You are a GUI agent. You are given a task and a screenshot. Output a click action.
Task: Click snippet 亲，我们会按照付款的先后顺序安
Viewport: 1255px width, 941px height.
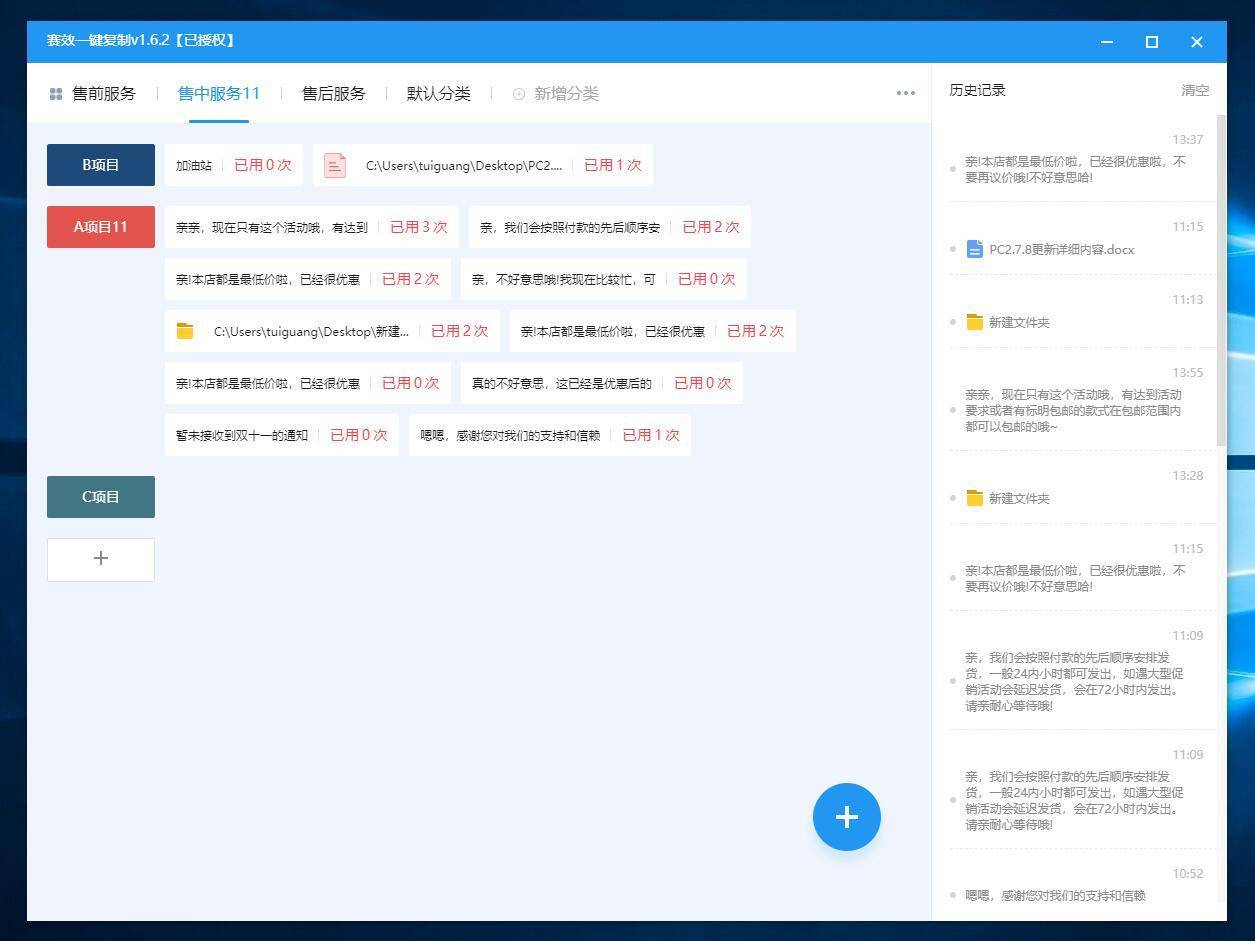[610, 227]
